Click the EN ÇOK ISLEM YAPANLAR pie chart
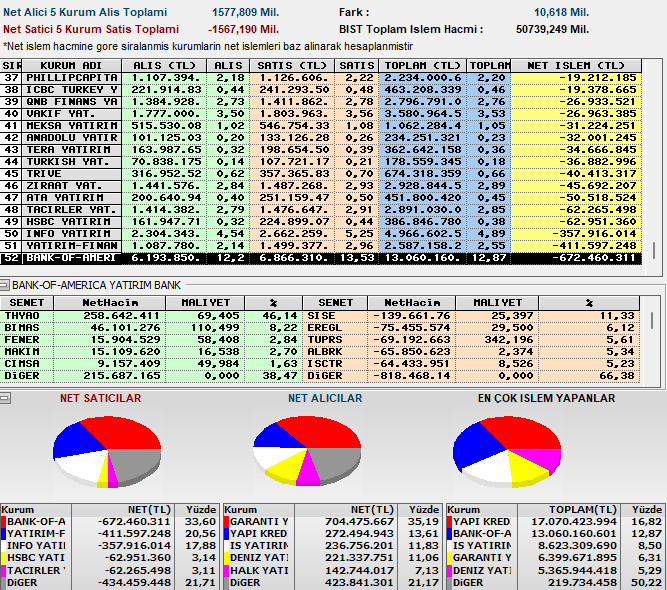The image size is (667, 590). coord(507,452)
